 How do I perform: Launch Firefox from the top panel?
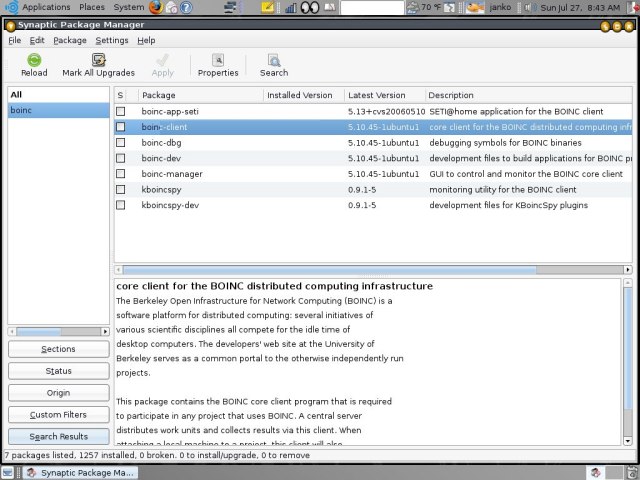pyautogui.click(x=156, y=7)
